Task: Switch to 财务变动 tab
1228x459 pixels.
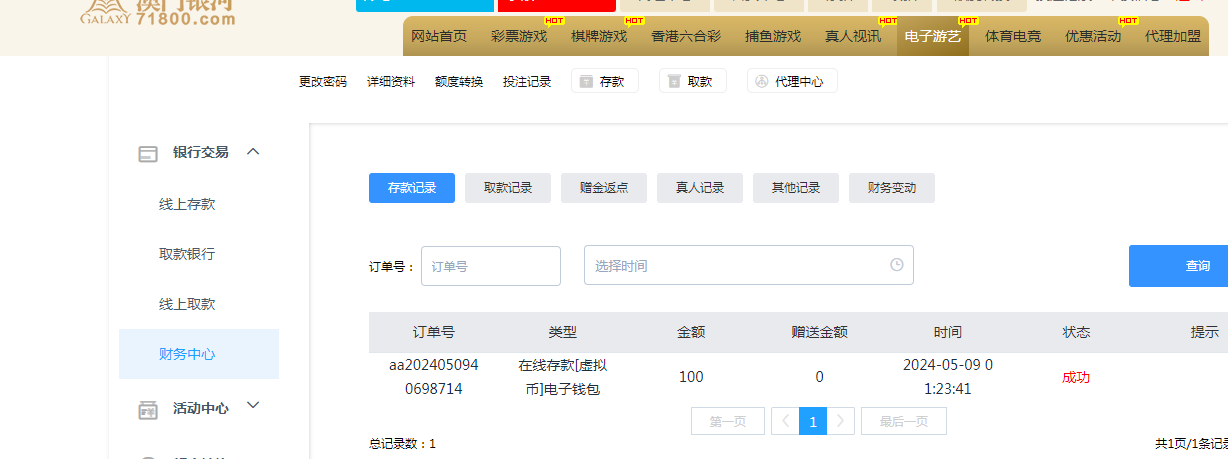Action: tap(891, 188)
